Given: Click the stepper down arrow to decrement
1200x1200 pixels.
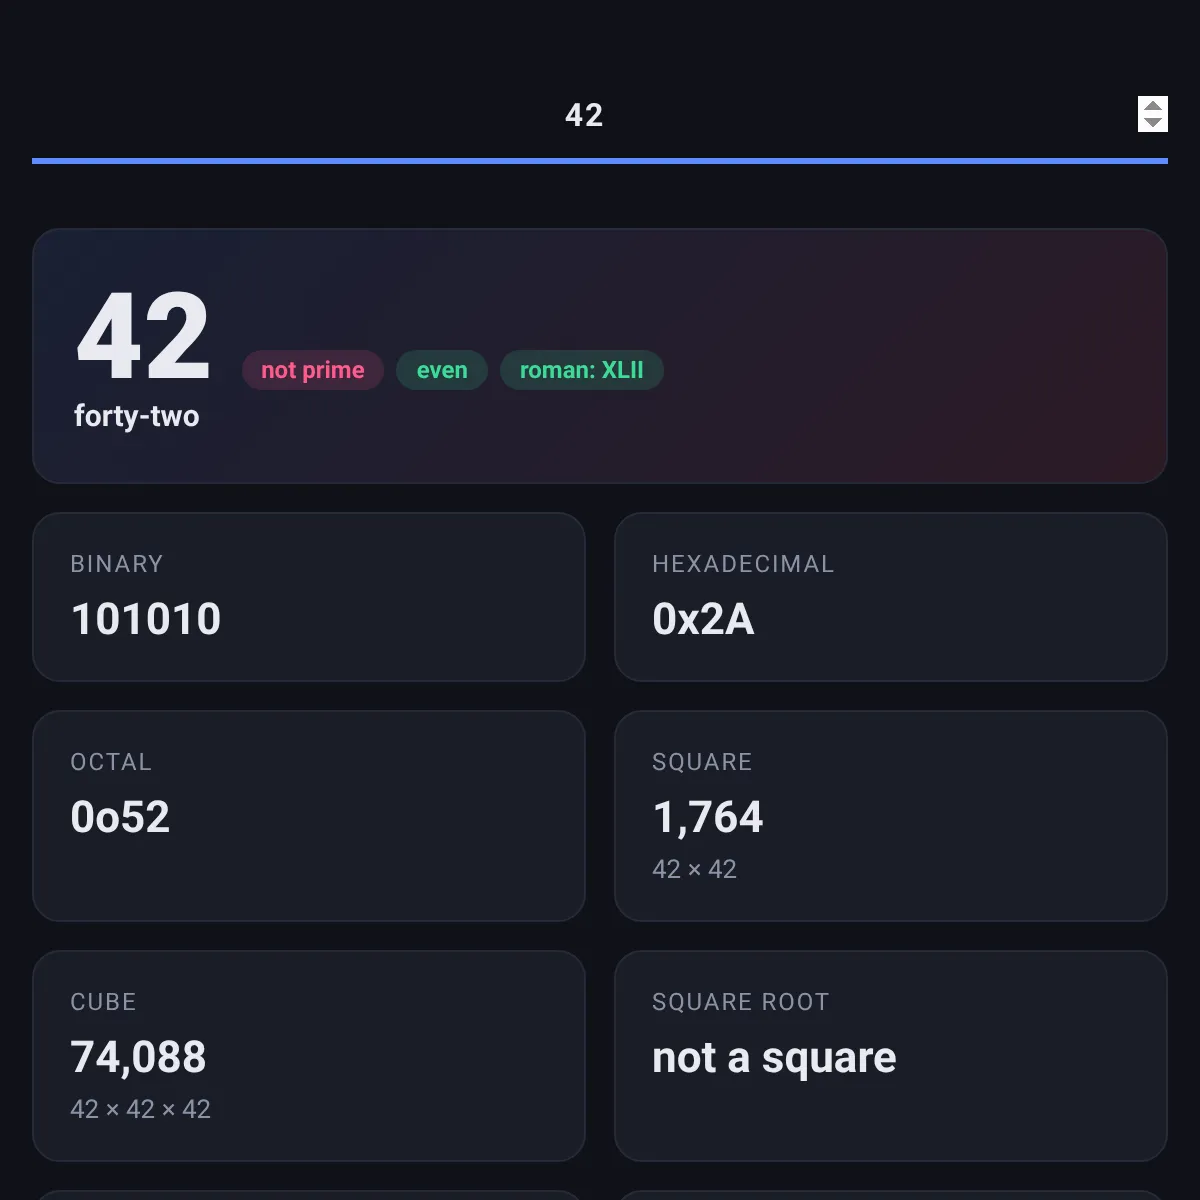Looking at the screenshot, I should tap(1153, 123).
